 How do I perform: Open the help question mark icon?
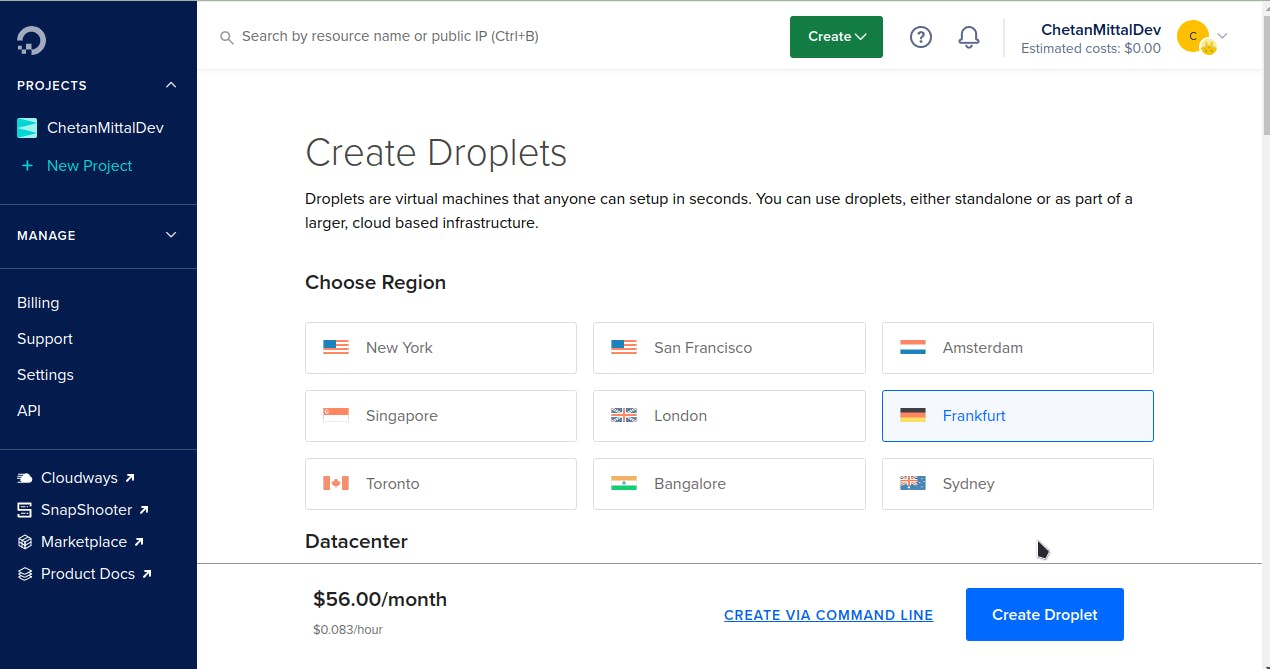click(921, 37)
